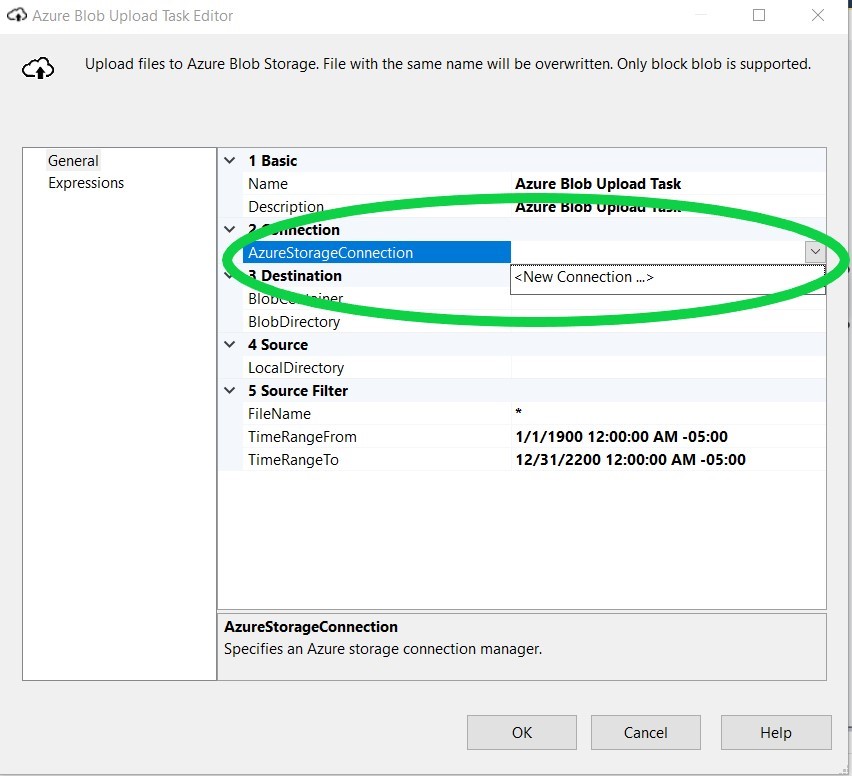This screenshot has height=776, width=852.
Task: Collapse the 5 Source Filter section
Action: 230,391
